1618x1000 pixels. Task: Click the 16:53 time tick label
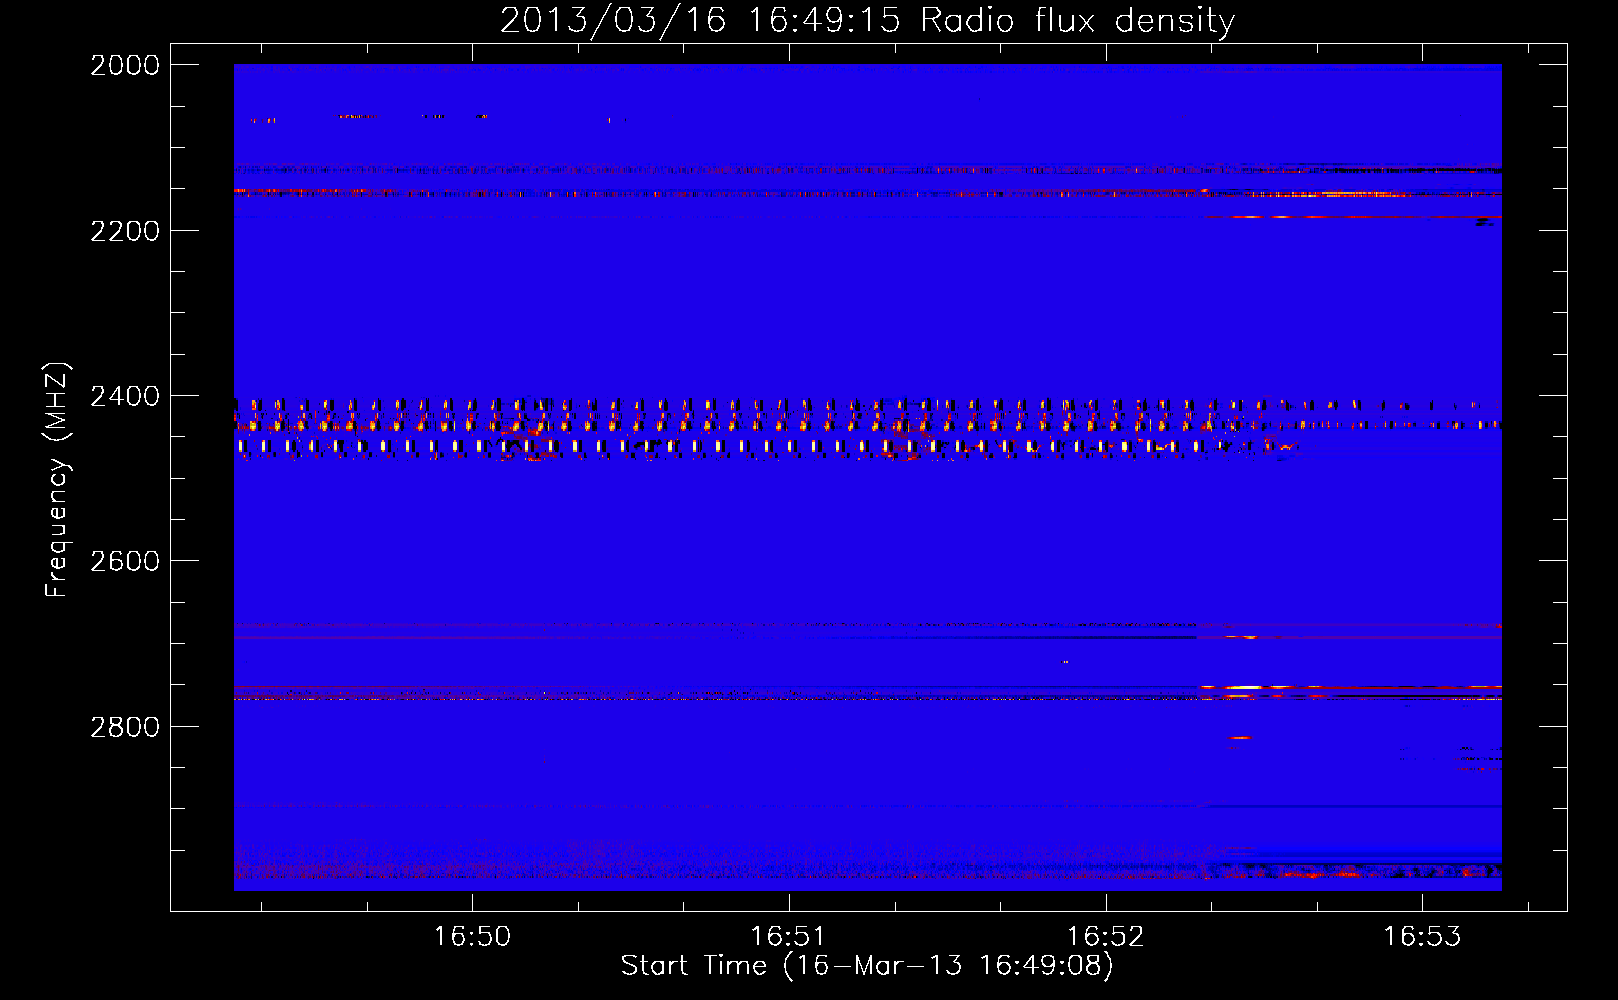[x=1422, y=936]
